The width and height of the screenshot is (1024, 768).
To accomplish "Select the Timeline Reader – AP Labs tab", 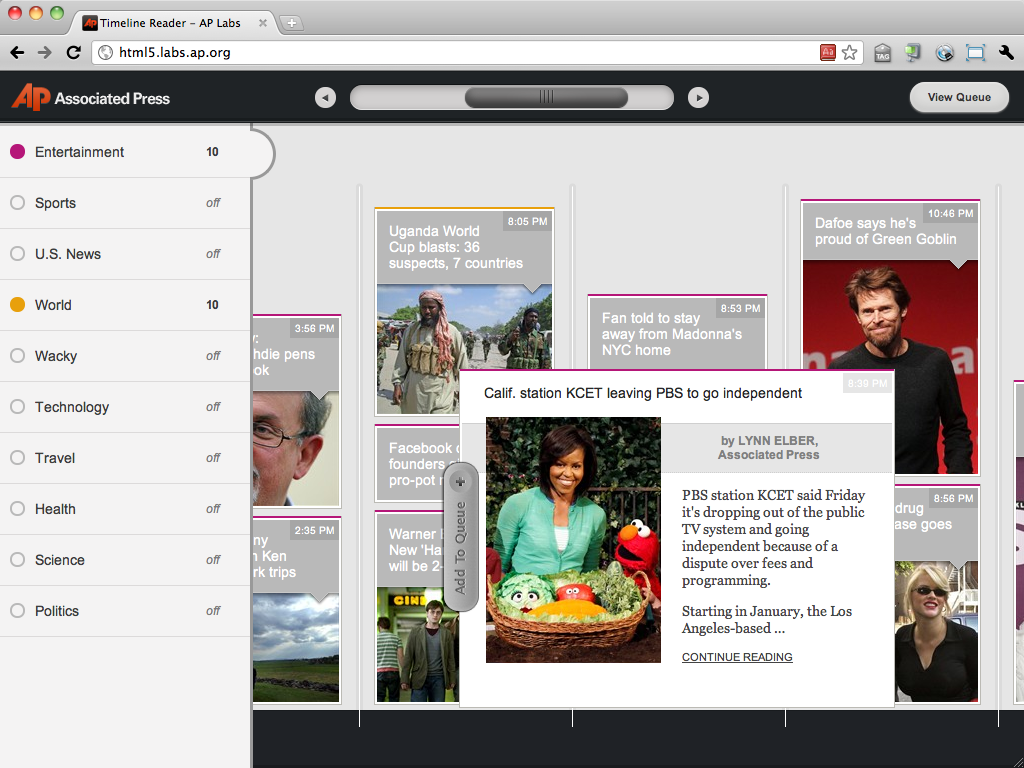I will [170, 23].
